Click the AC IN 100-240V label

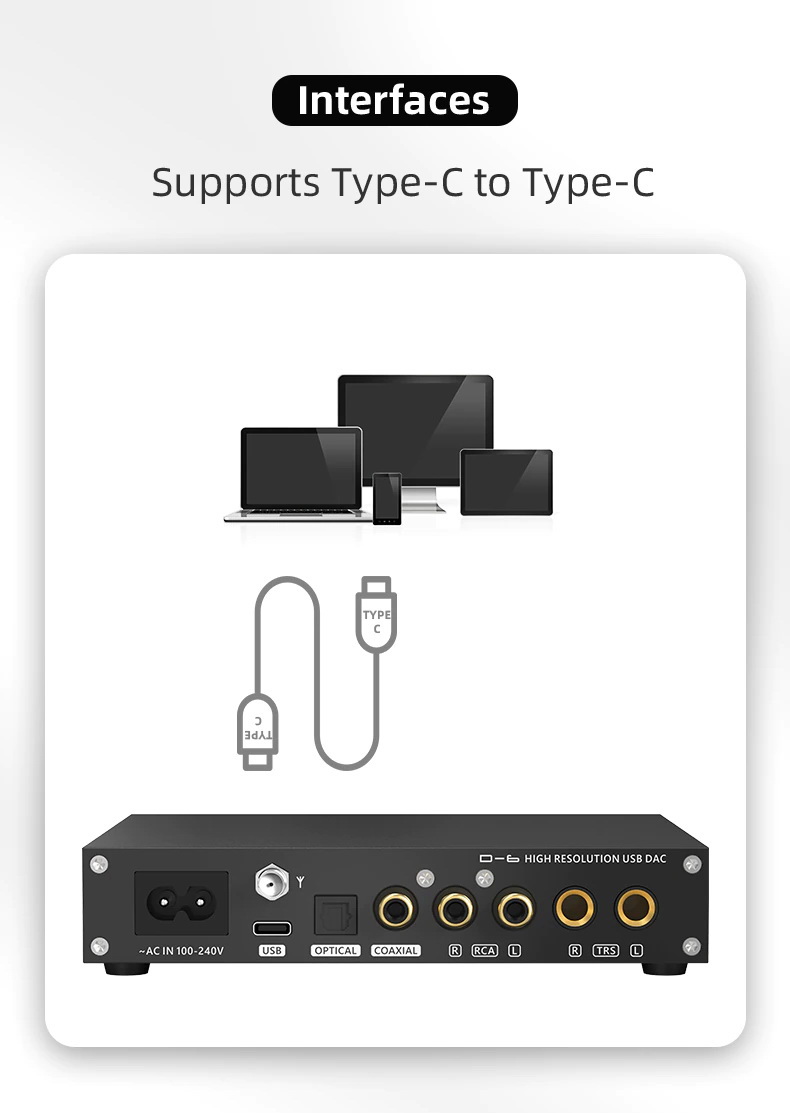pyautogui.click(x=181, y=950)
